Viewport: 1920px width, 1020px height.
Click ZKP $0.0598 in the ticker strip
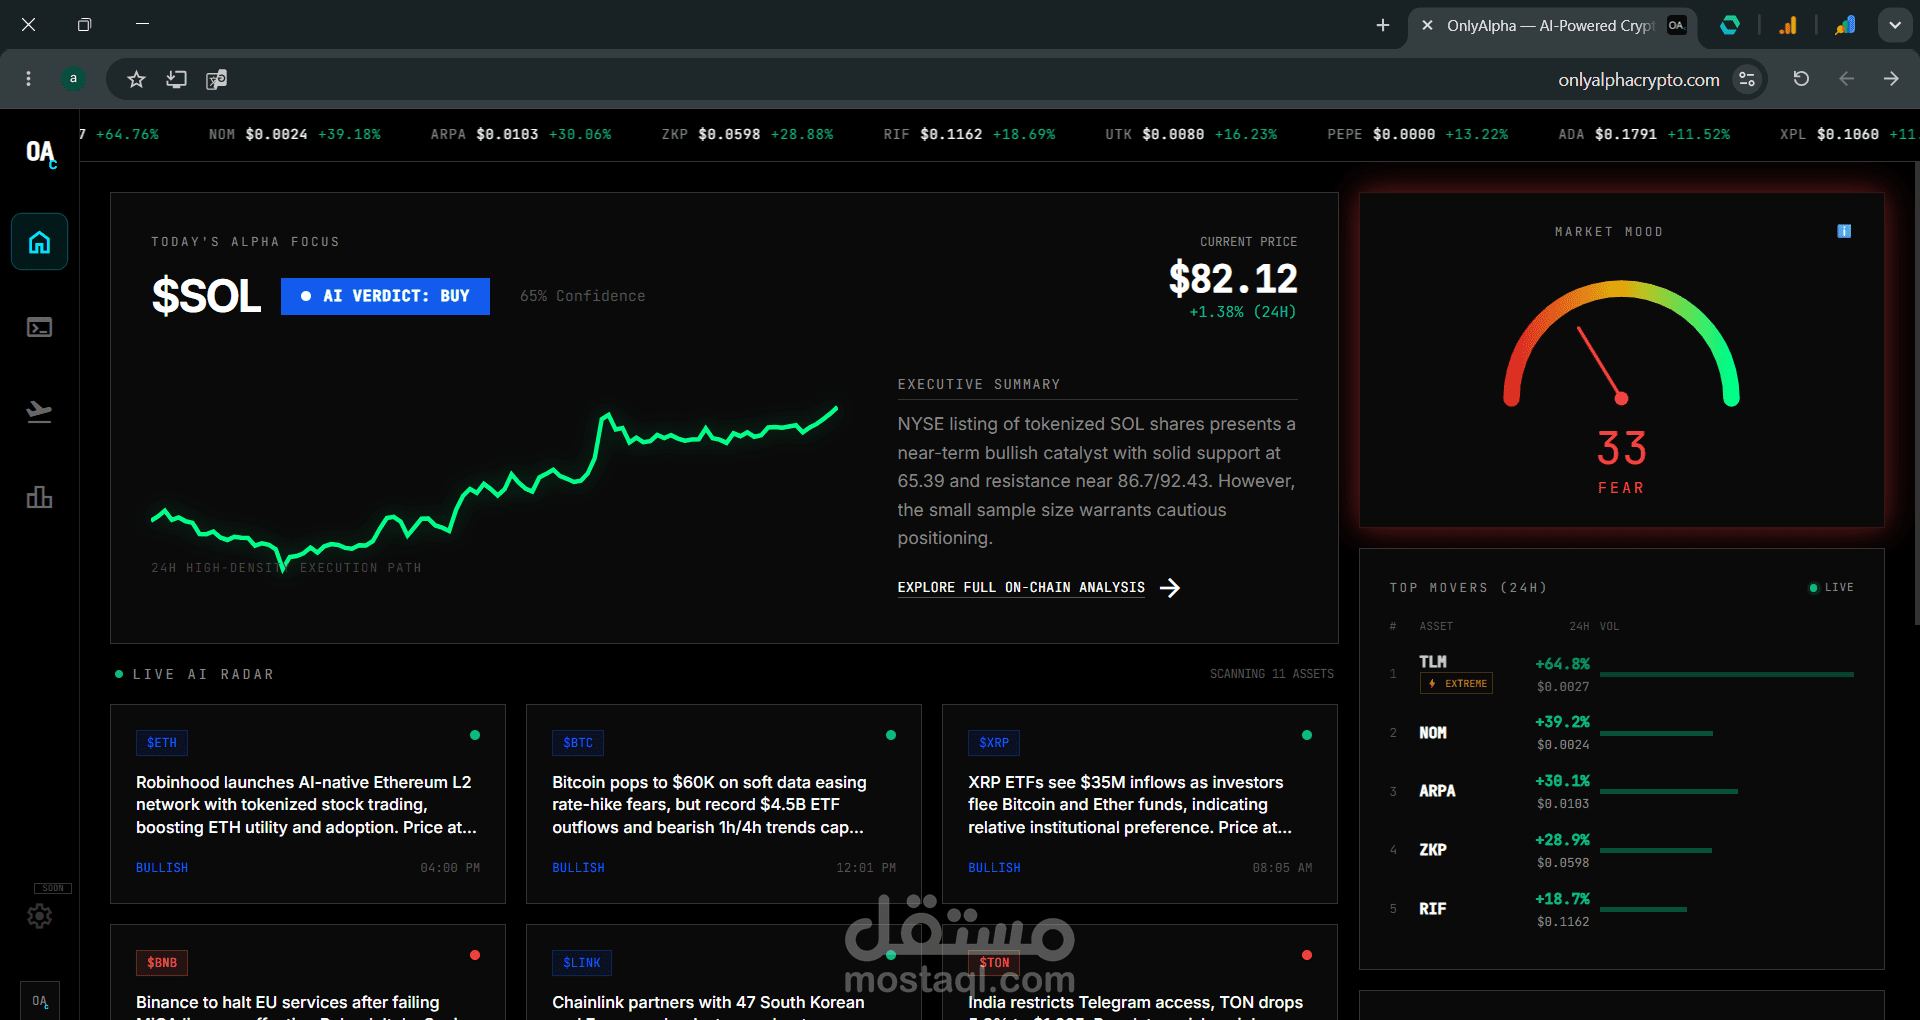(747, 134)
